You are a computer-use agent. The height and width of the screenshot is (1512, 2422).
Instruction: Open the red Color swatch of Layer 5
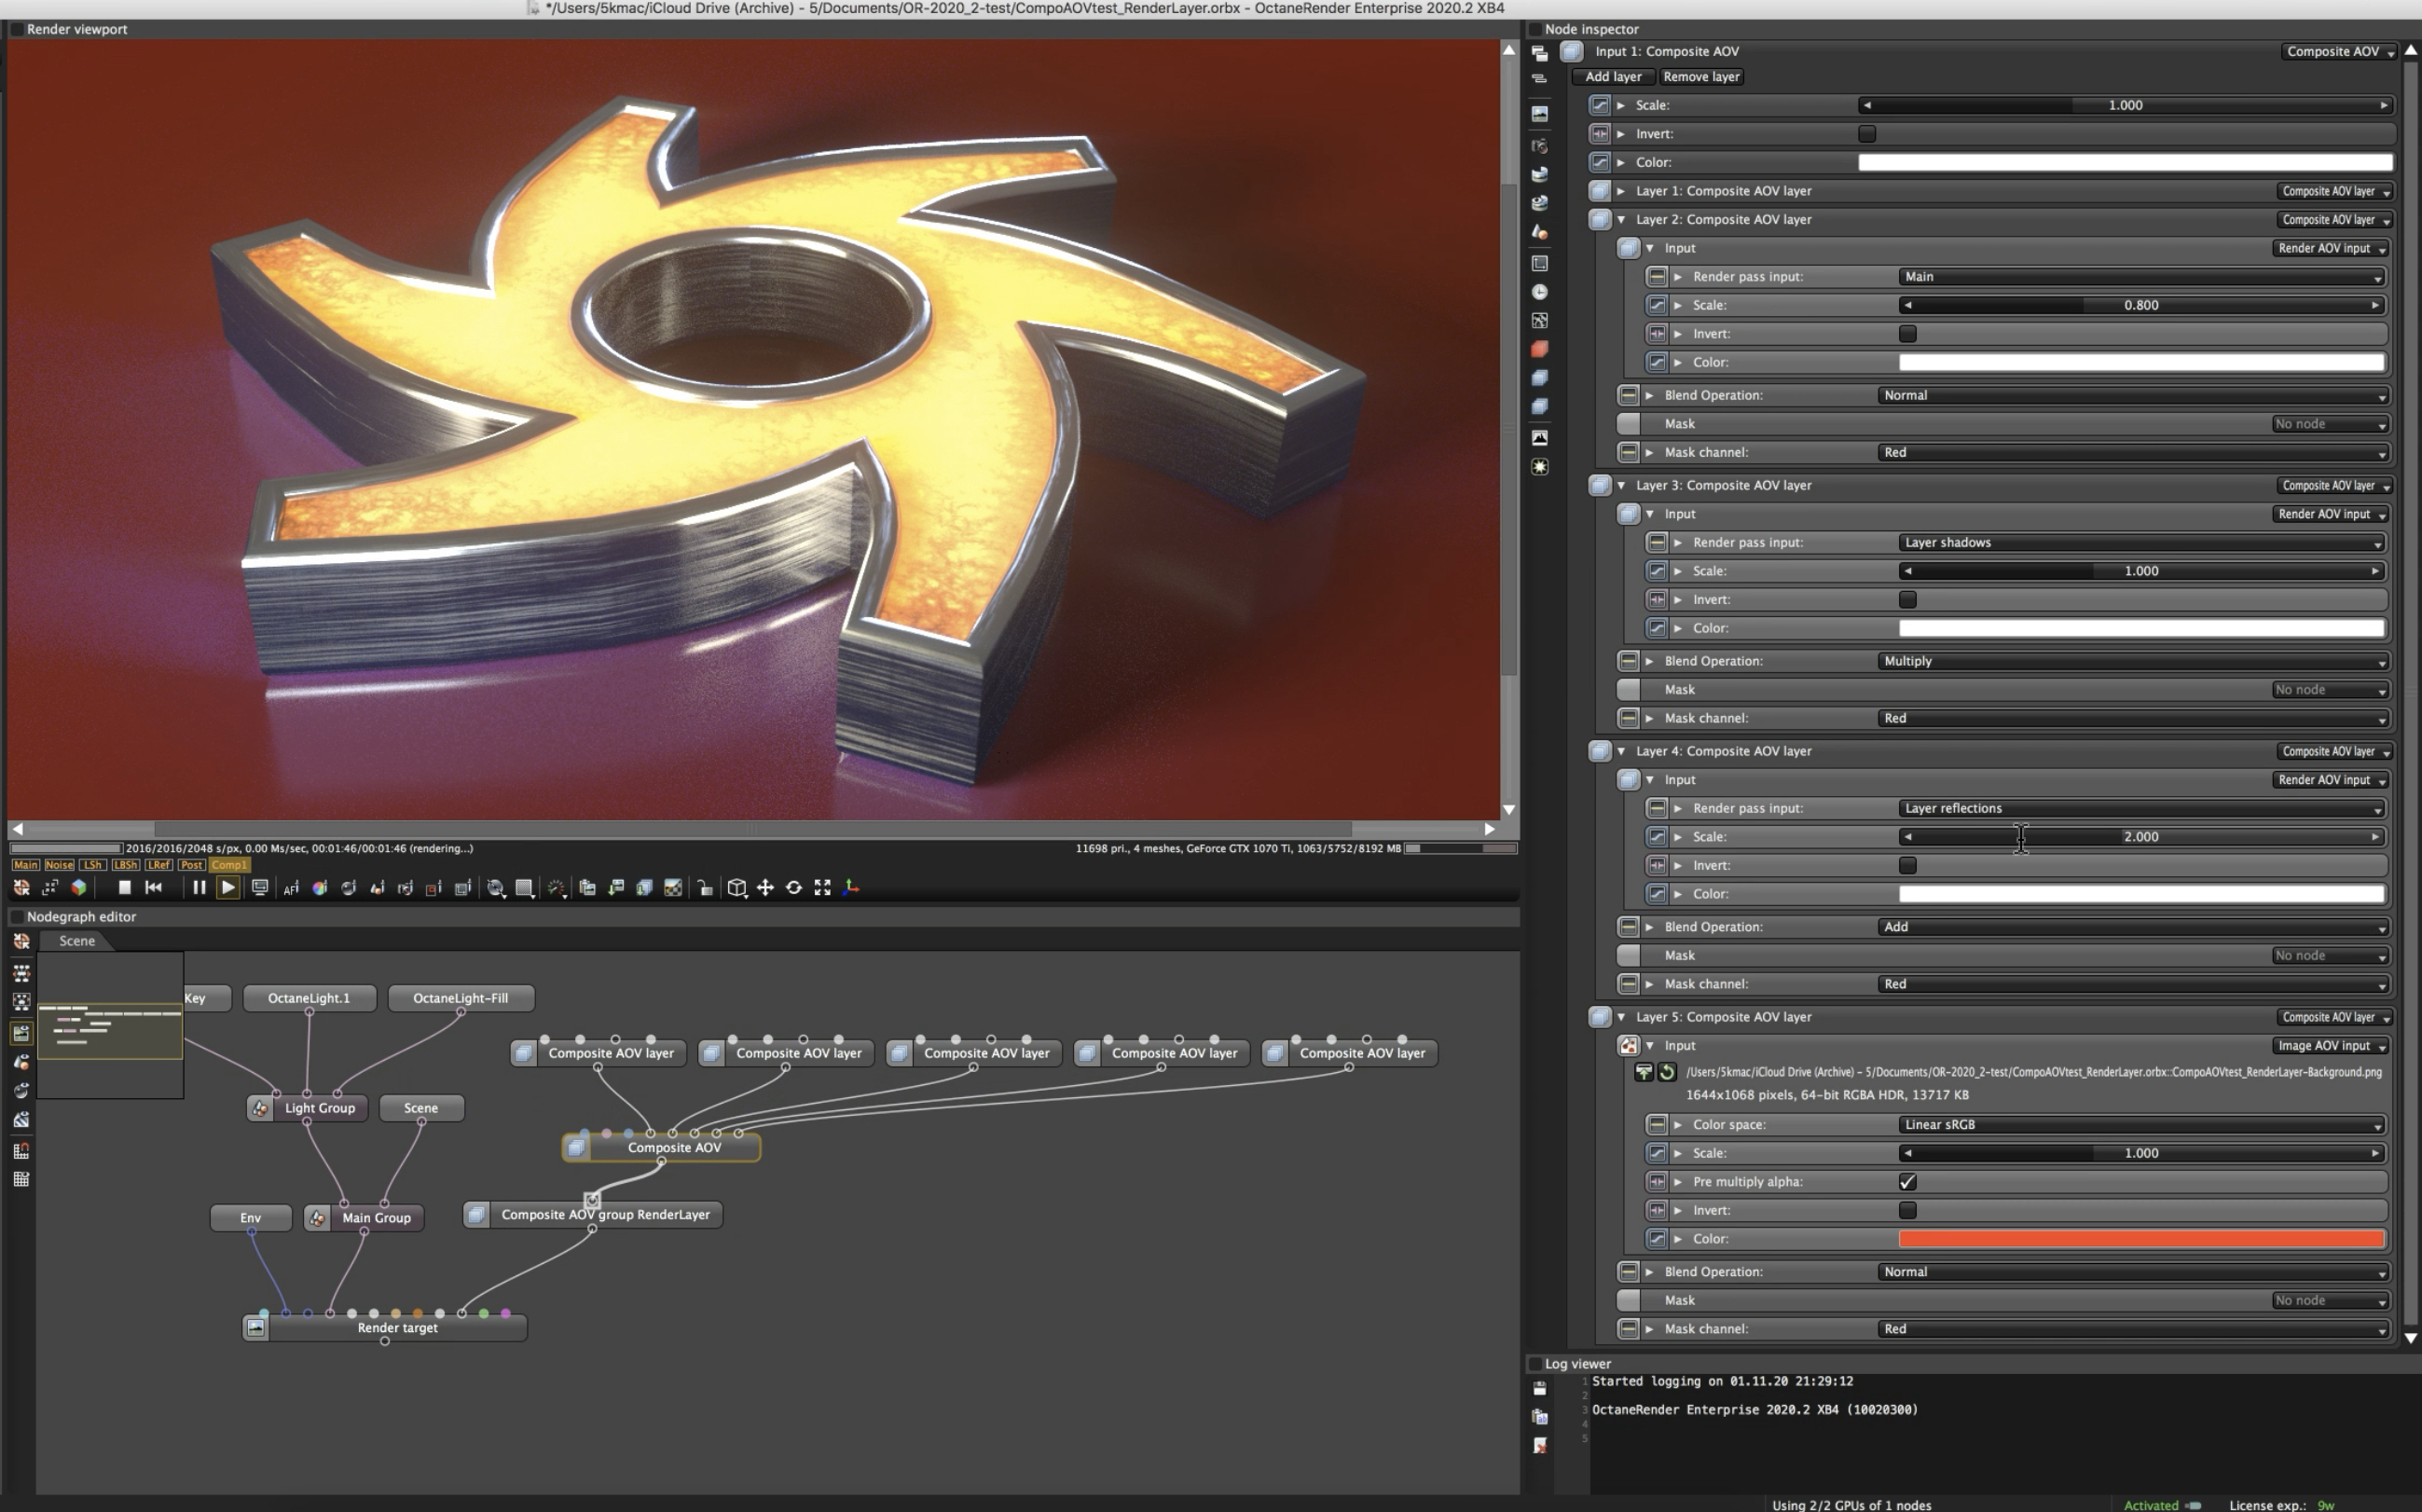click(x=2140, y=1239)
